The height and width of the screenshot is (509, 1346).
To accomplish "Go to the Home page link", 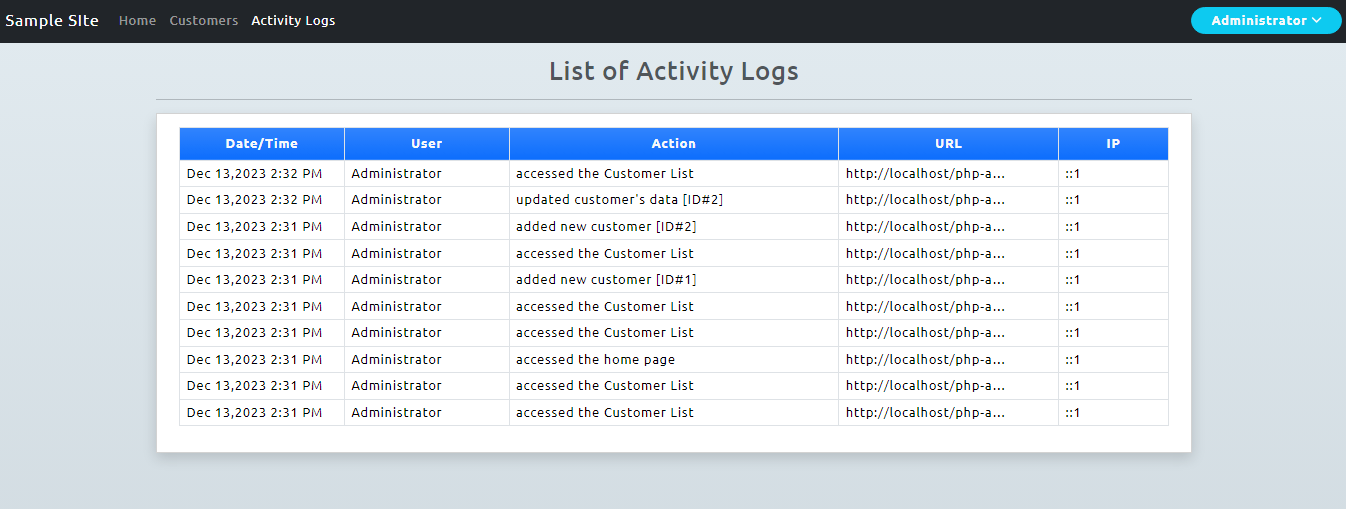I will [x=137, y=21].
